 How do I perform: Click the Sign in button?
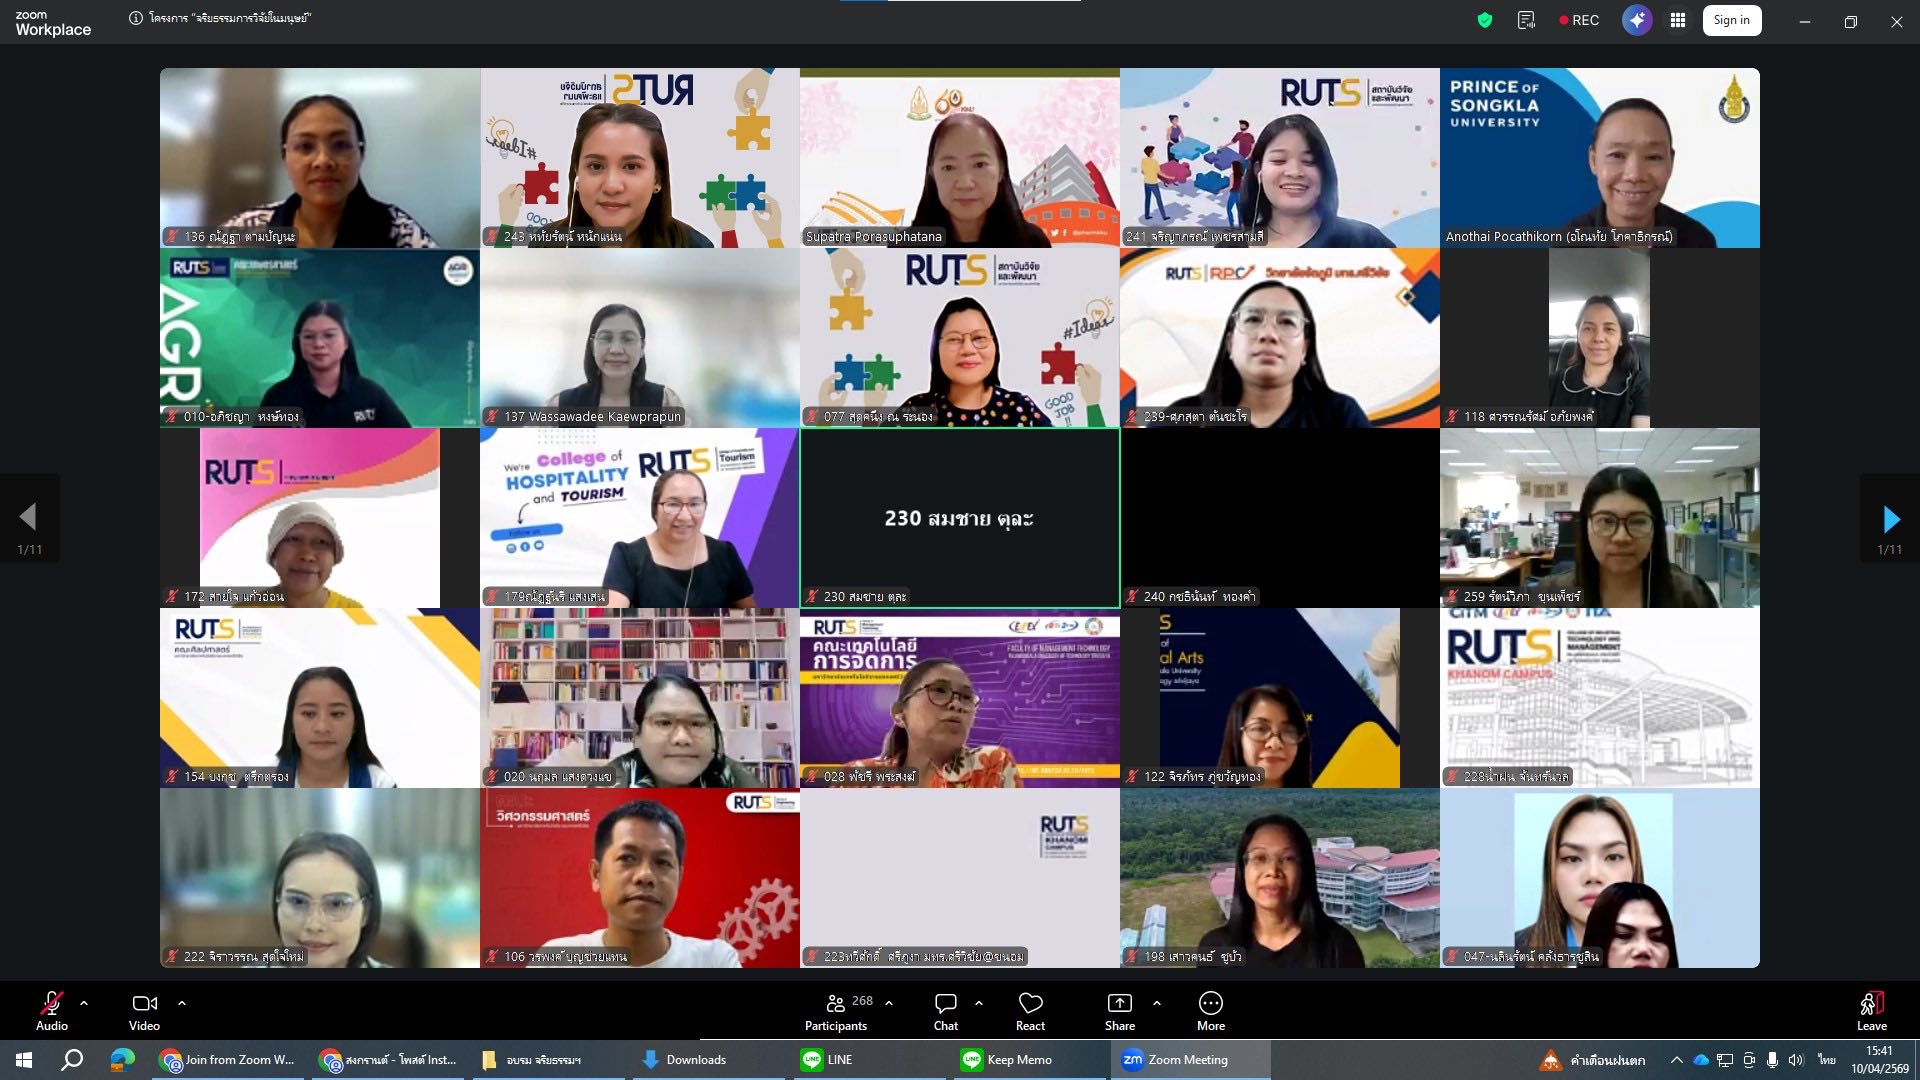1731,20
